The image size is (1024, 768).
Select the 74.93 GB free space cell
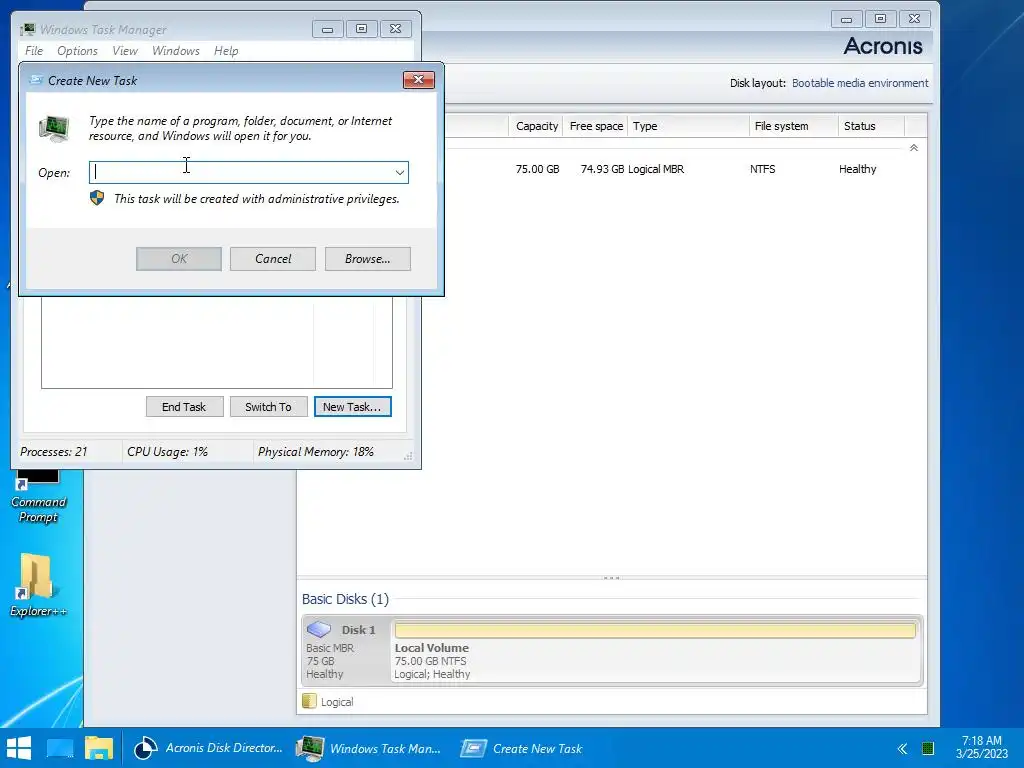click(602, 169)
